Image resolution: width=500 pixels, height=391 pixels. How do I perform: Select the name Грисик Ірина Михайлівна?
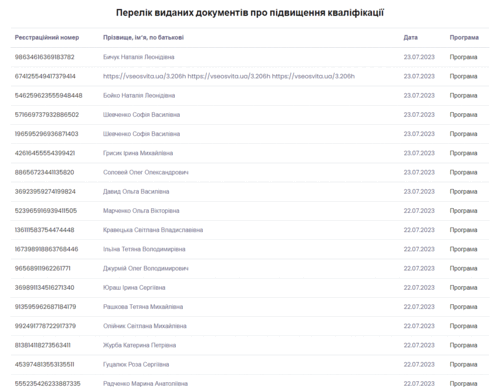[138, 153]
